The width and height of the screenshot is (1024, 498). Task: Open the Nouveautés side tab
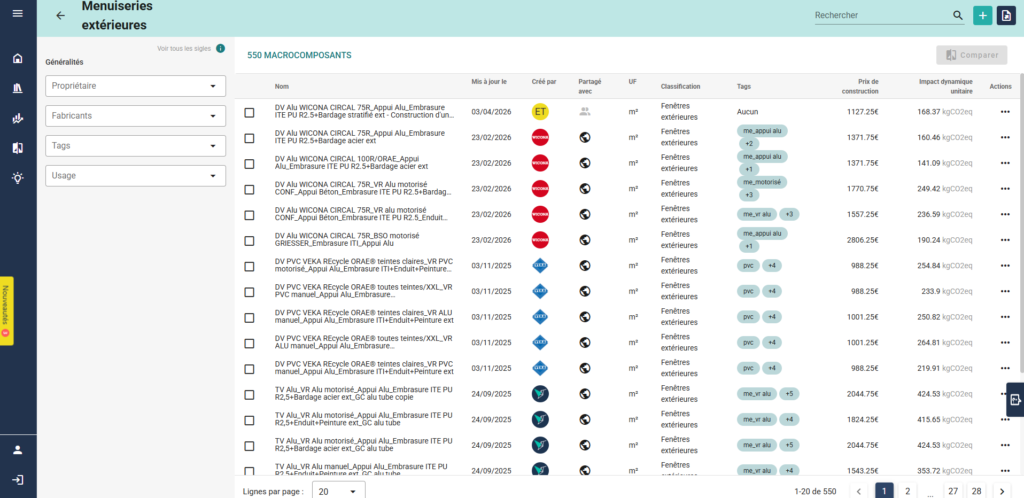tap(6, 311)
